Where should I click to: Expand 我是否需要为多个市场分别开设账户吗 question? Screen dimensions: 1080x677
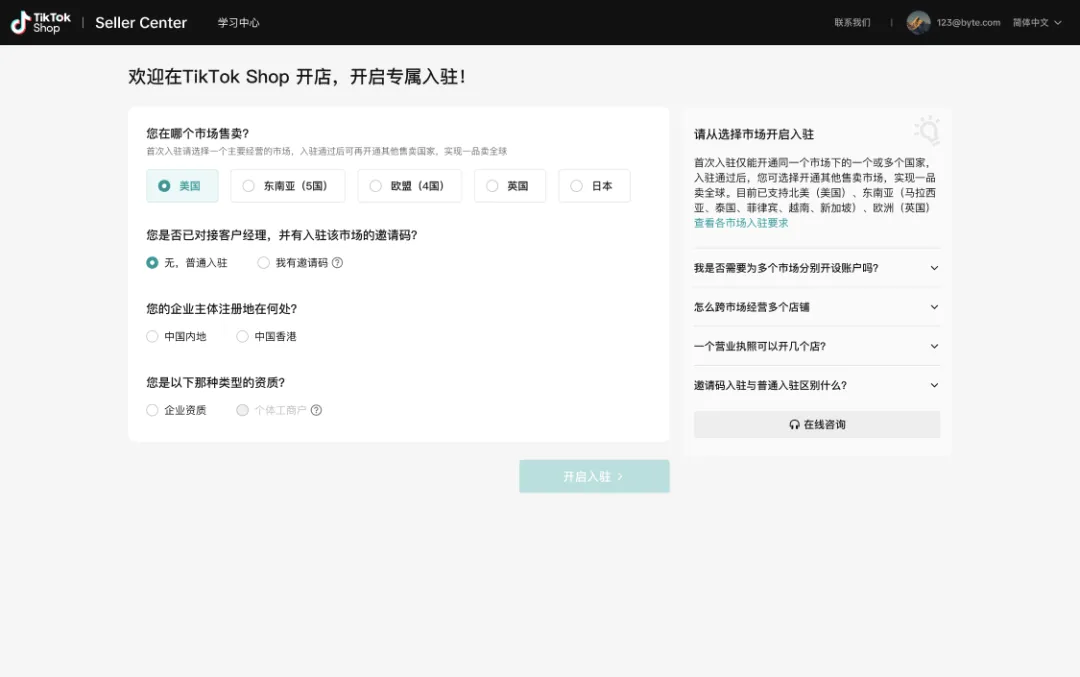tap(816, 268)
